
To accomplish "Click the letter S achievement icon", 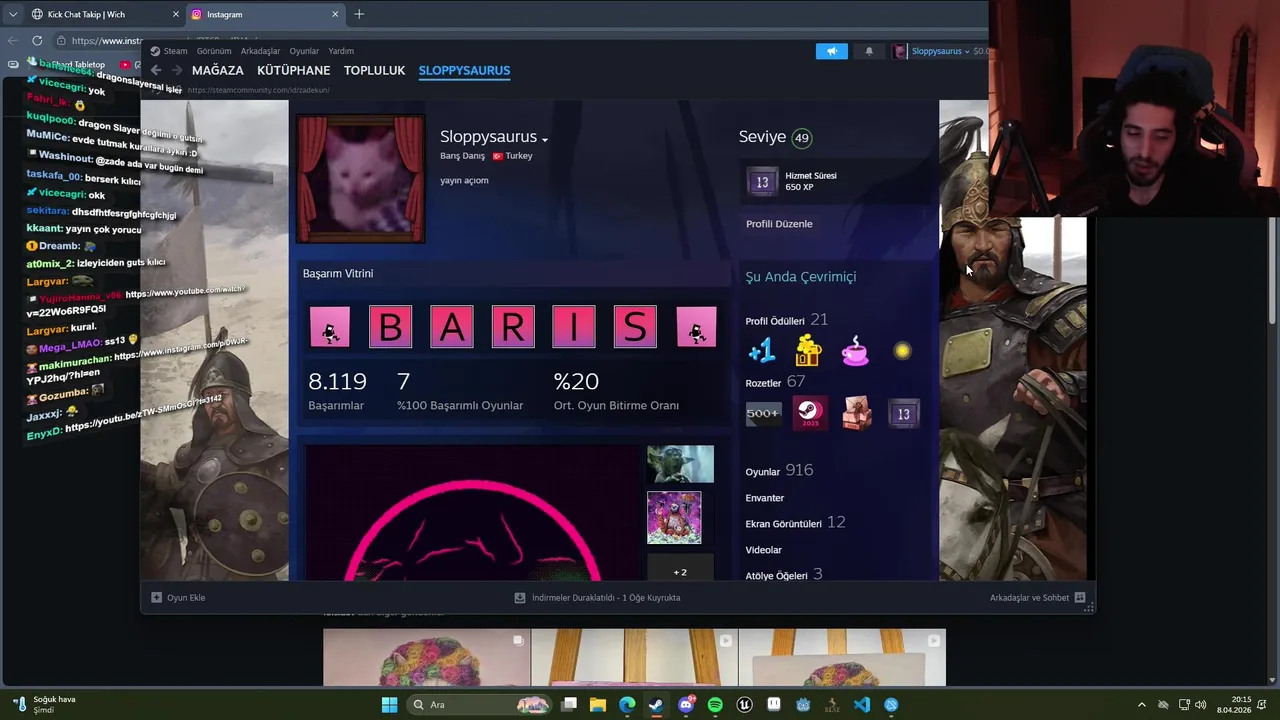I will (x=635, y=327).
